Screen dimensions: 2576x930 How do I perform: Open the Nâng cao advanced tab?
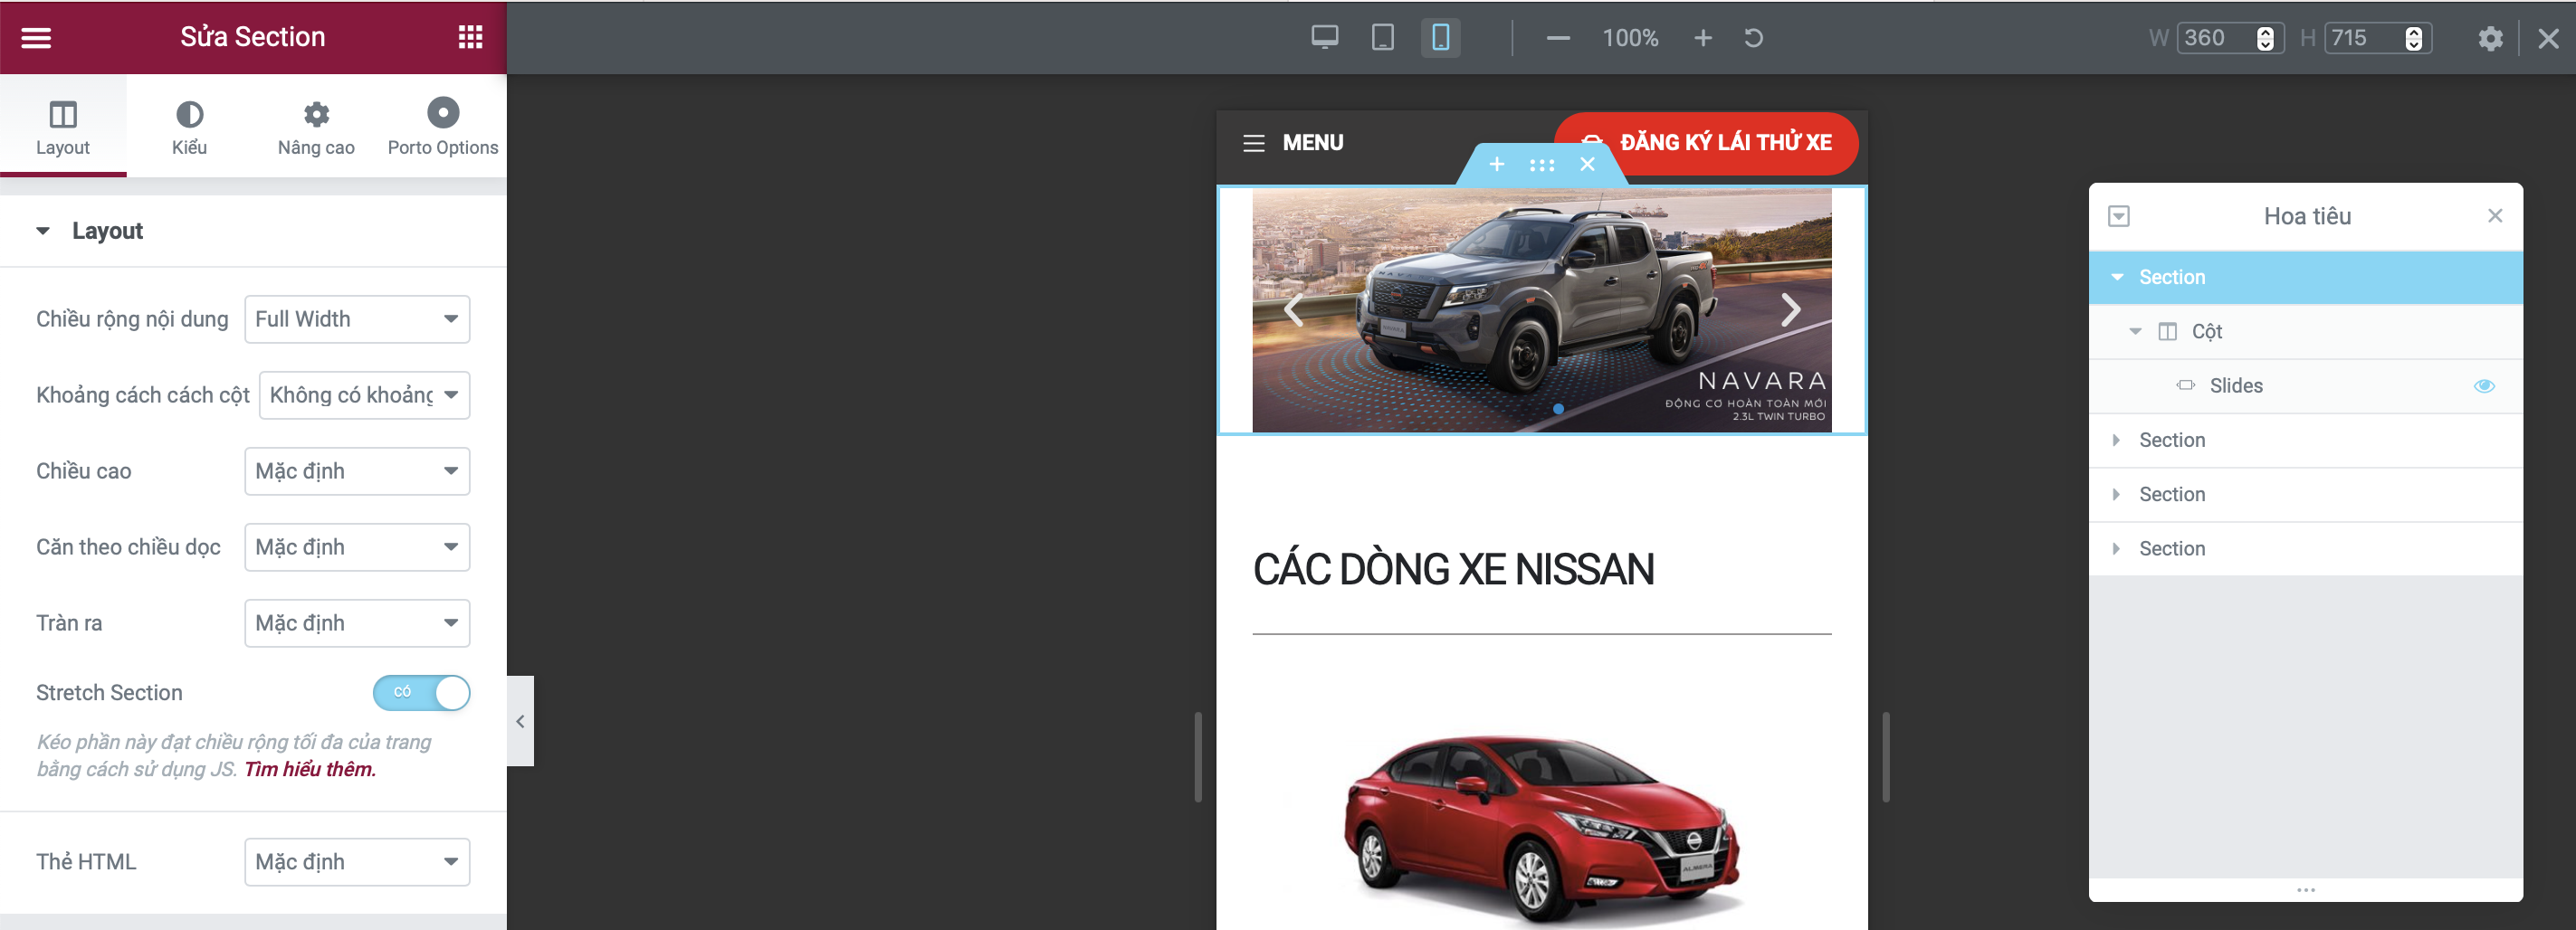tap(316, 127)
